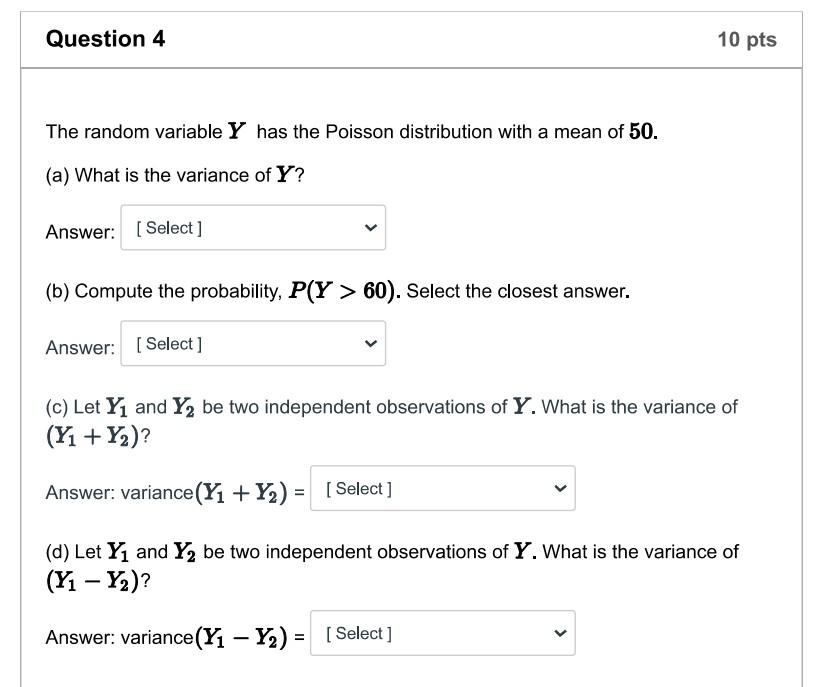Open the variance(Y1 + Y2) dropdown
Image resolution: width=823 pixels, height=687 pixels.
point(443,488)
